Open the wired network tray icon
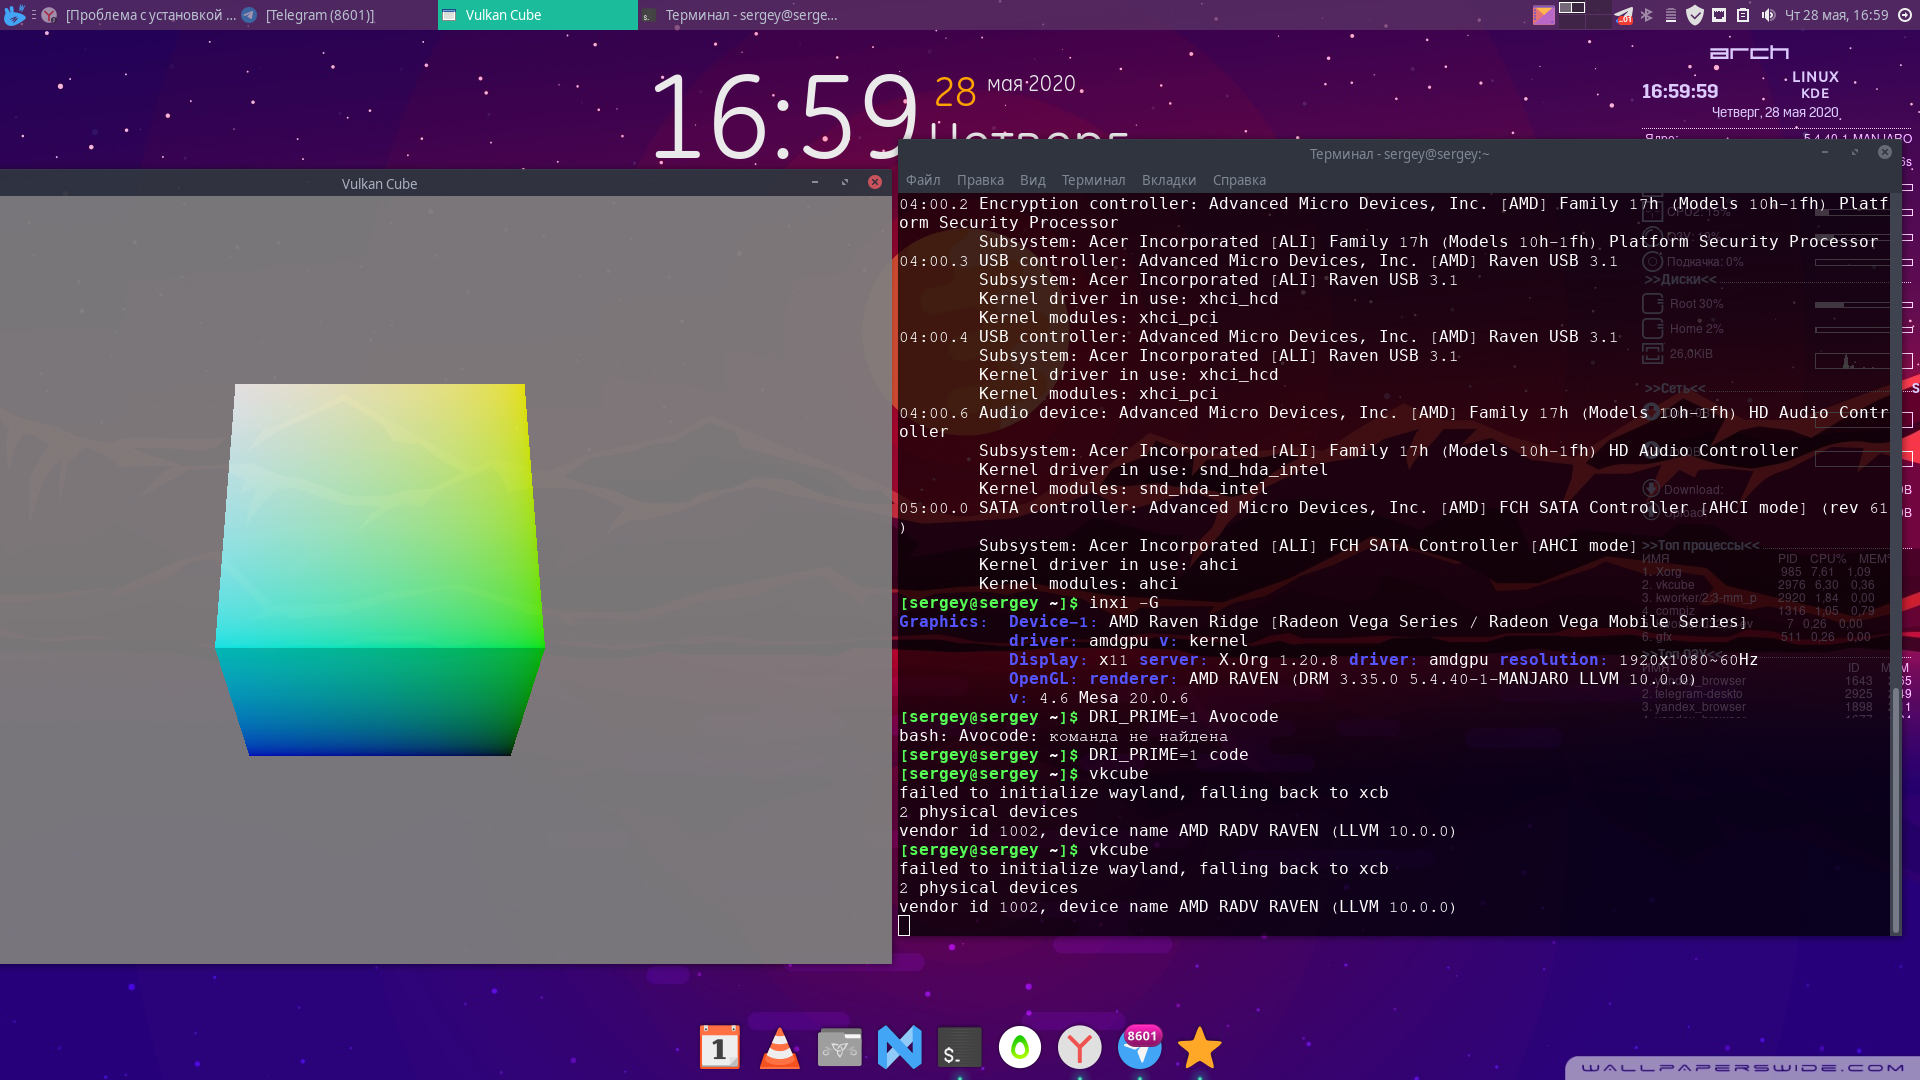The image size is (1920, 1080). pos(1719,15)
